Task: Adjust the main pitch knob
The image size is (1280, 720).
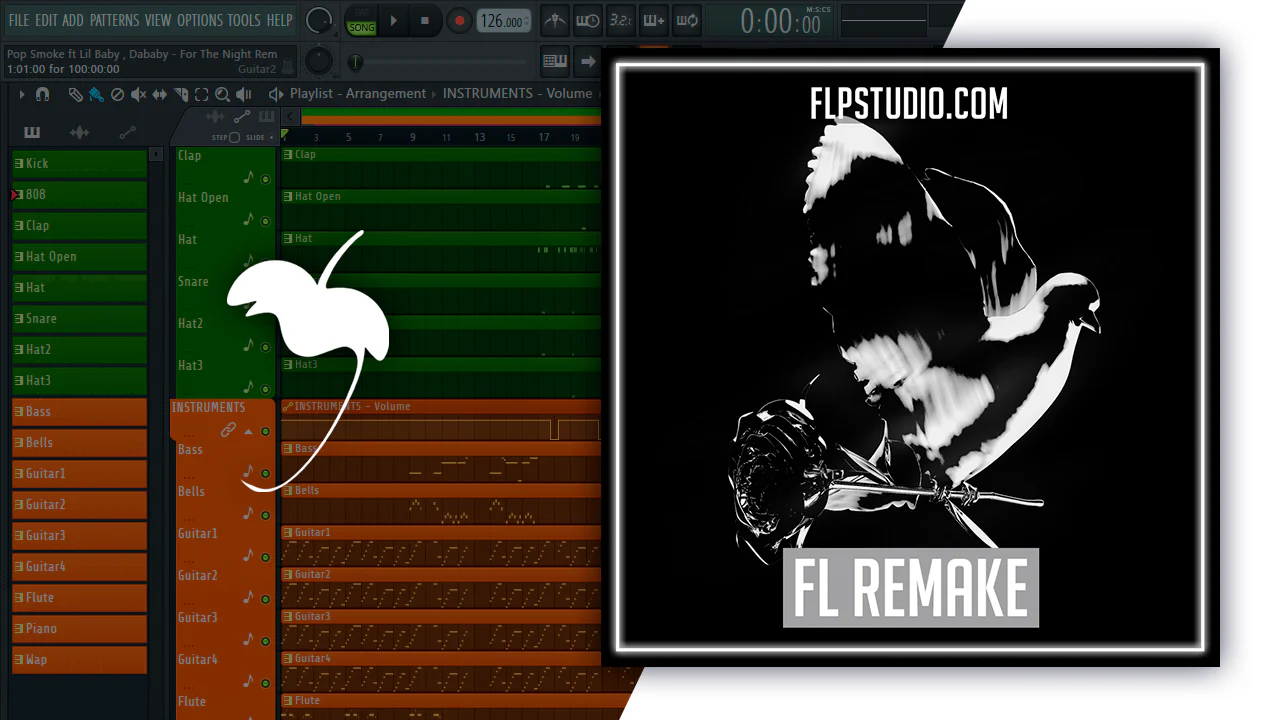Action: pyautogui.click(x=319, y=62)
